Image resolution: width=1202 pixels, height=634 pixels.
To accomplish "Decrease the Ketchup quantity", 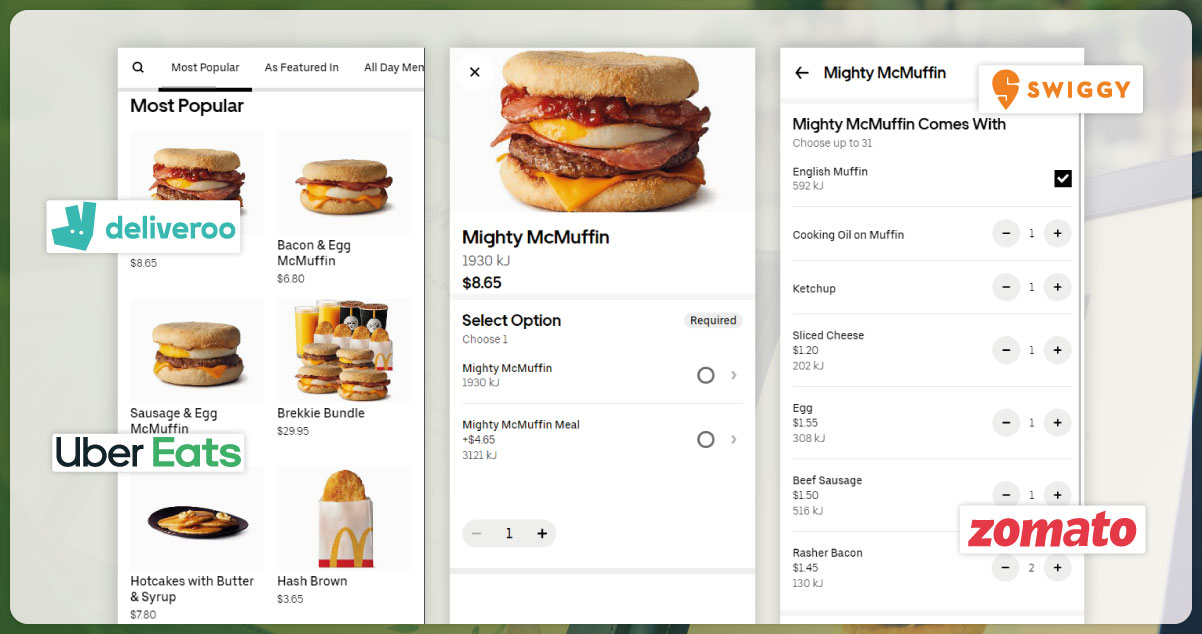I will (1006, 287).
